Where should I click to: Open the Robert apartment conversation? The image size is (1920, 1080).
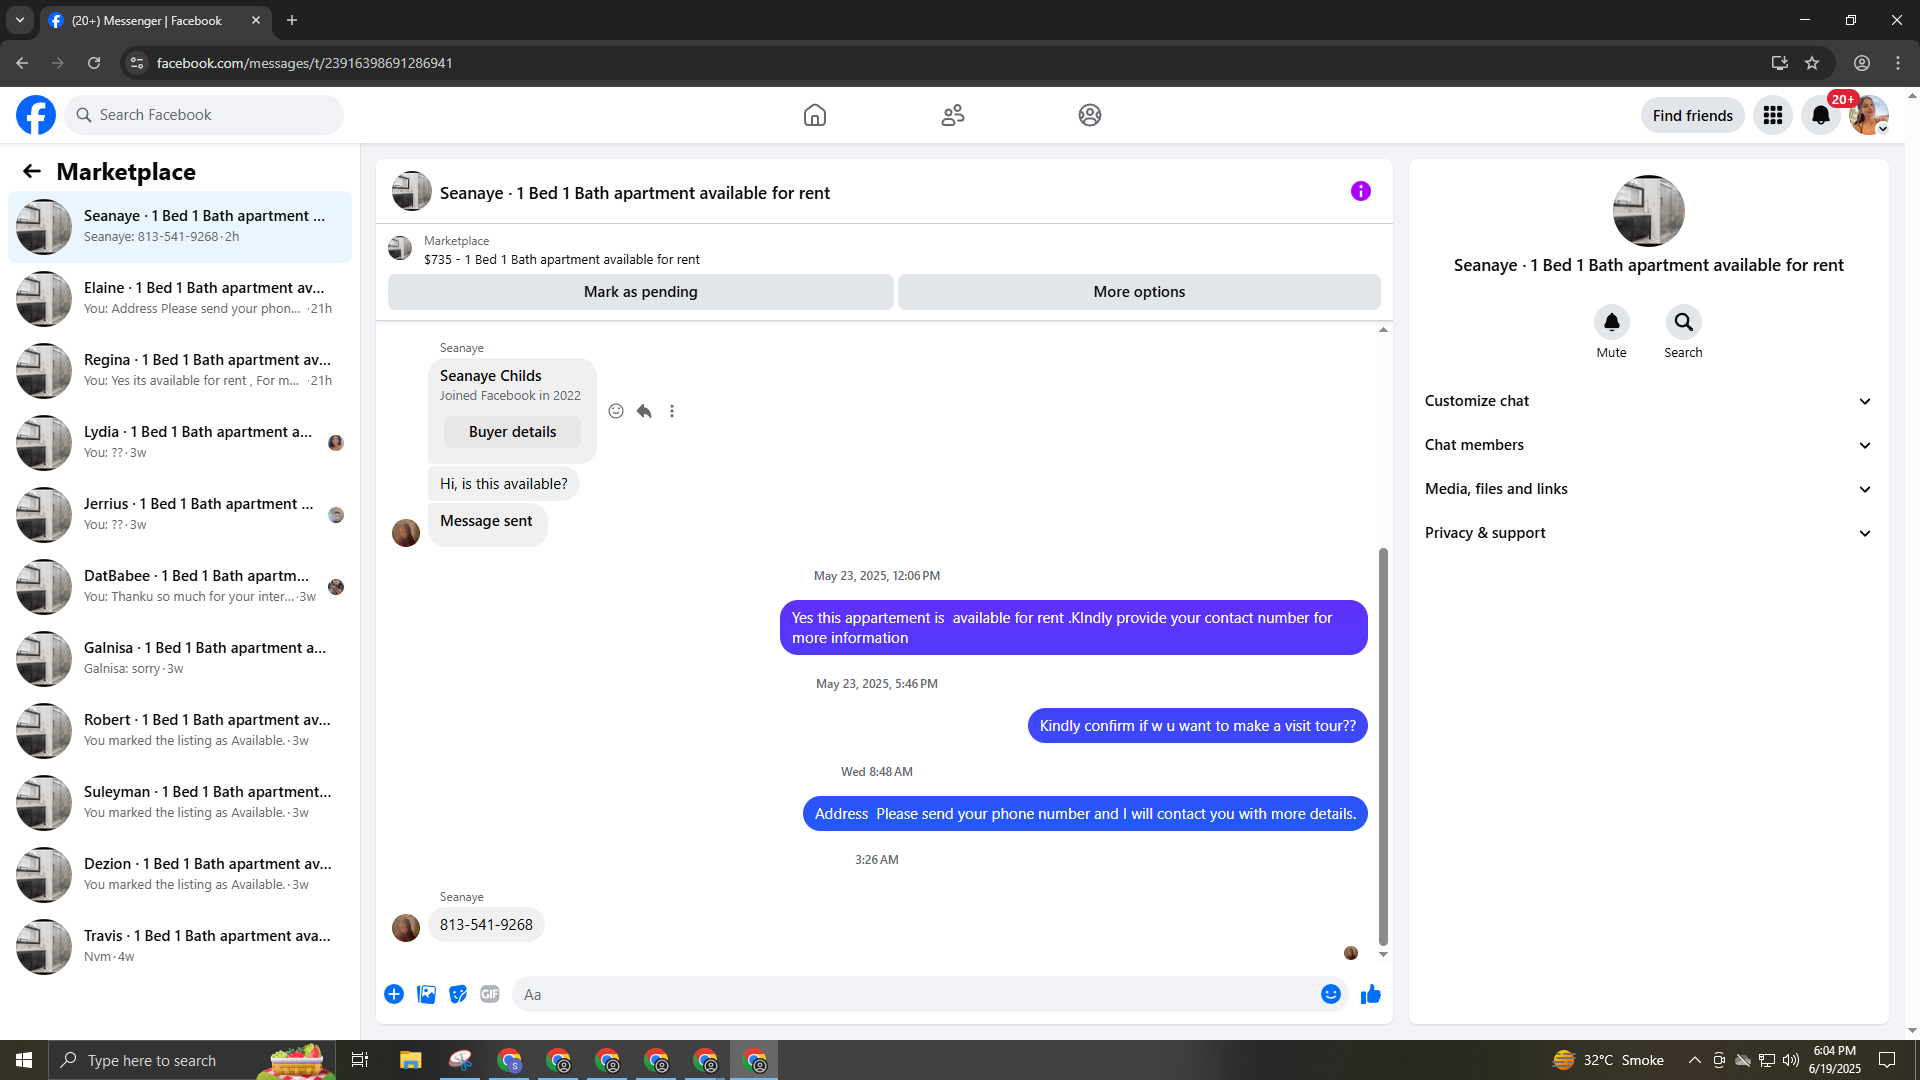click(x=180, y=731)
